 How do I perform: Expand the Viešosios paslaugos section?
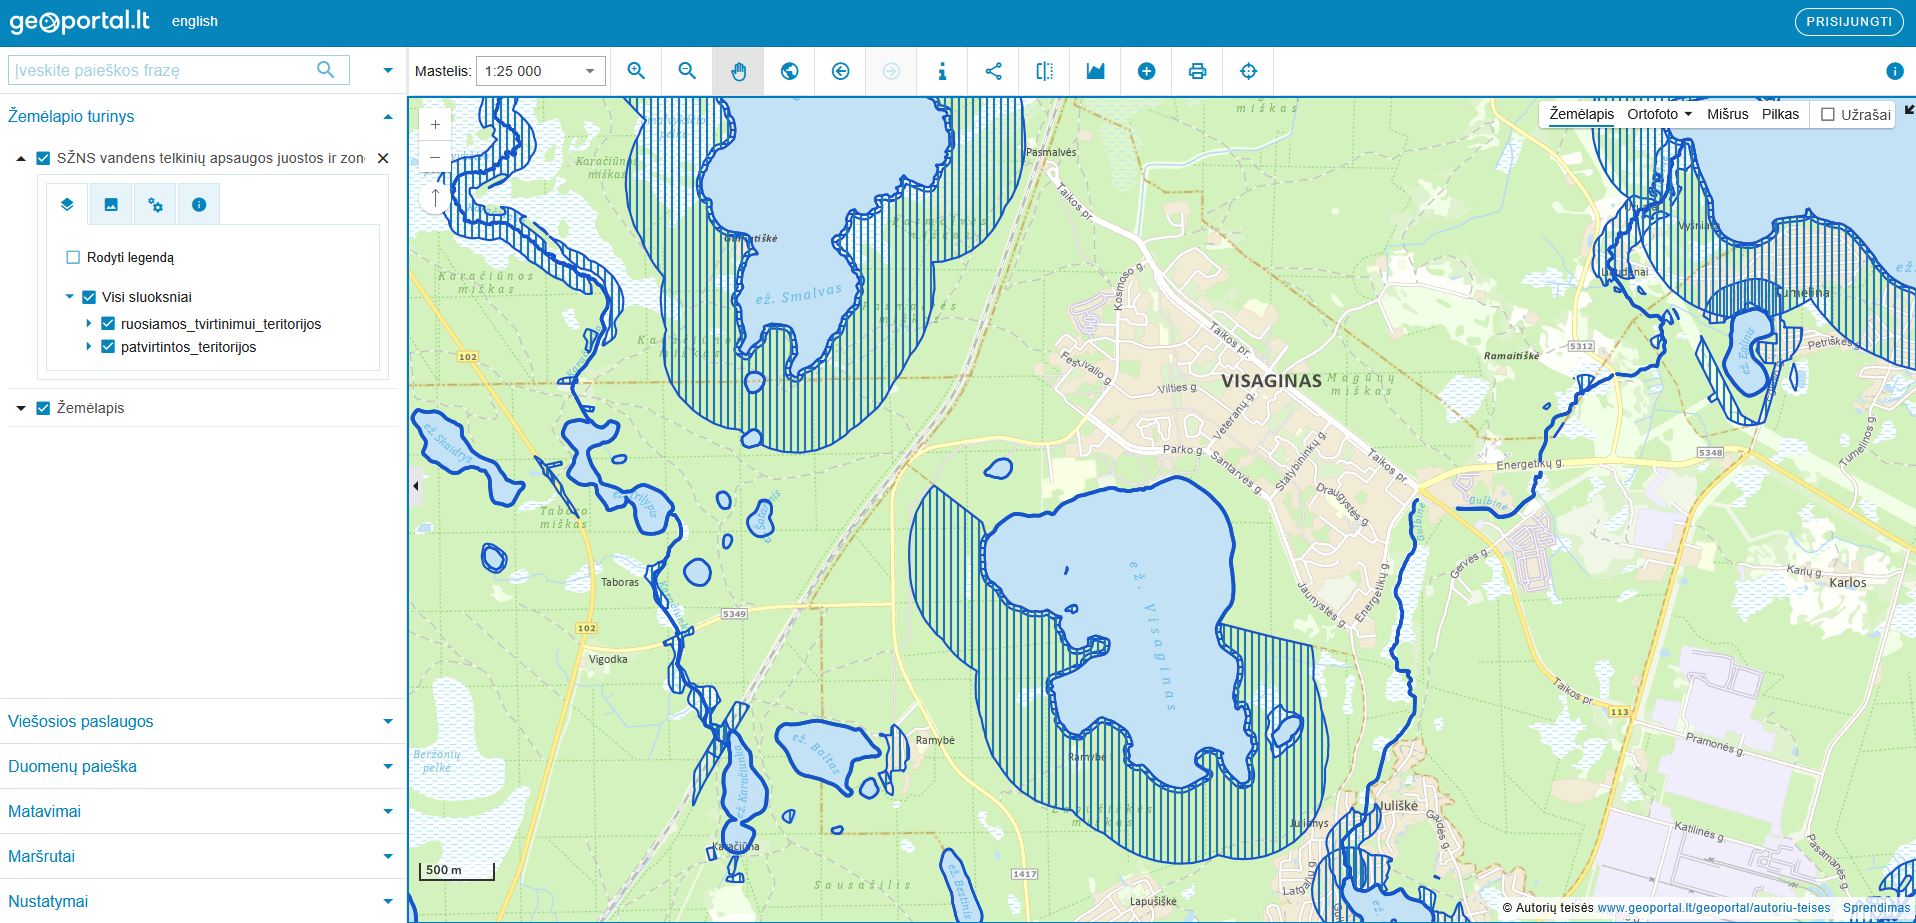[x=200, y=721]
